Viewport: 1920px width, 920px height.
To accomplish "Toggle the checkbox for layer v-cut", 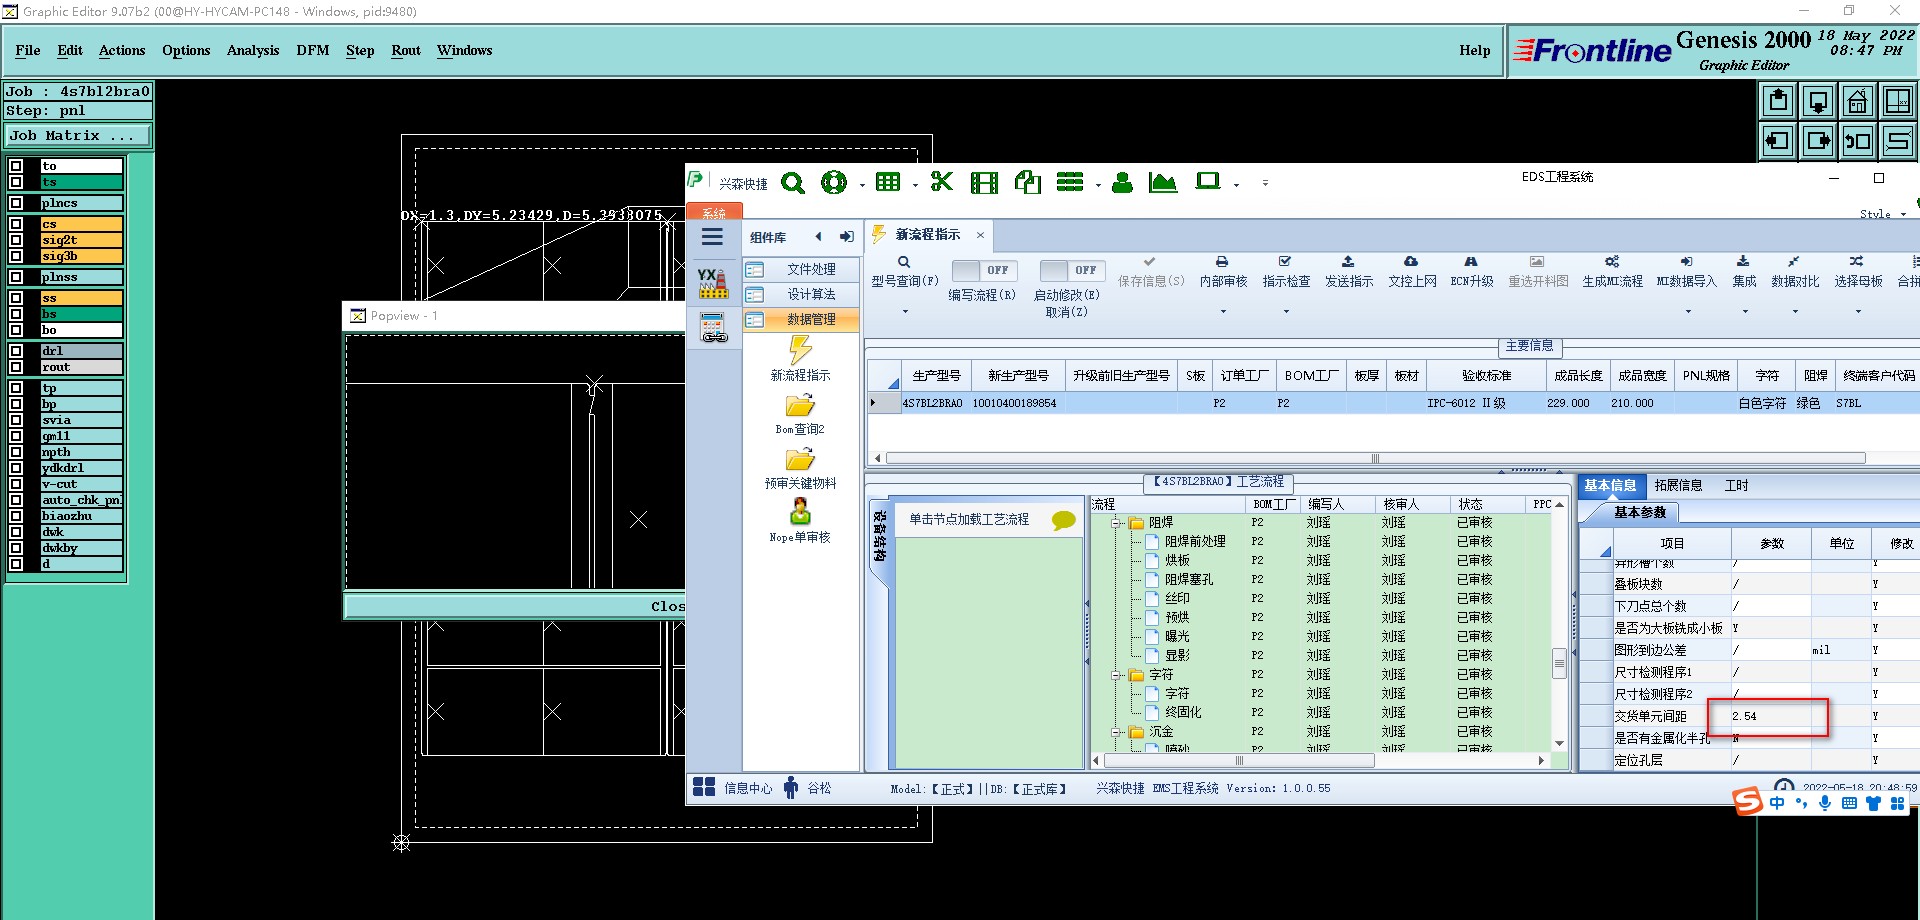I will (16, 484).
